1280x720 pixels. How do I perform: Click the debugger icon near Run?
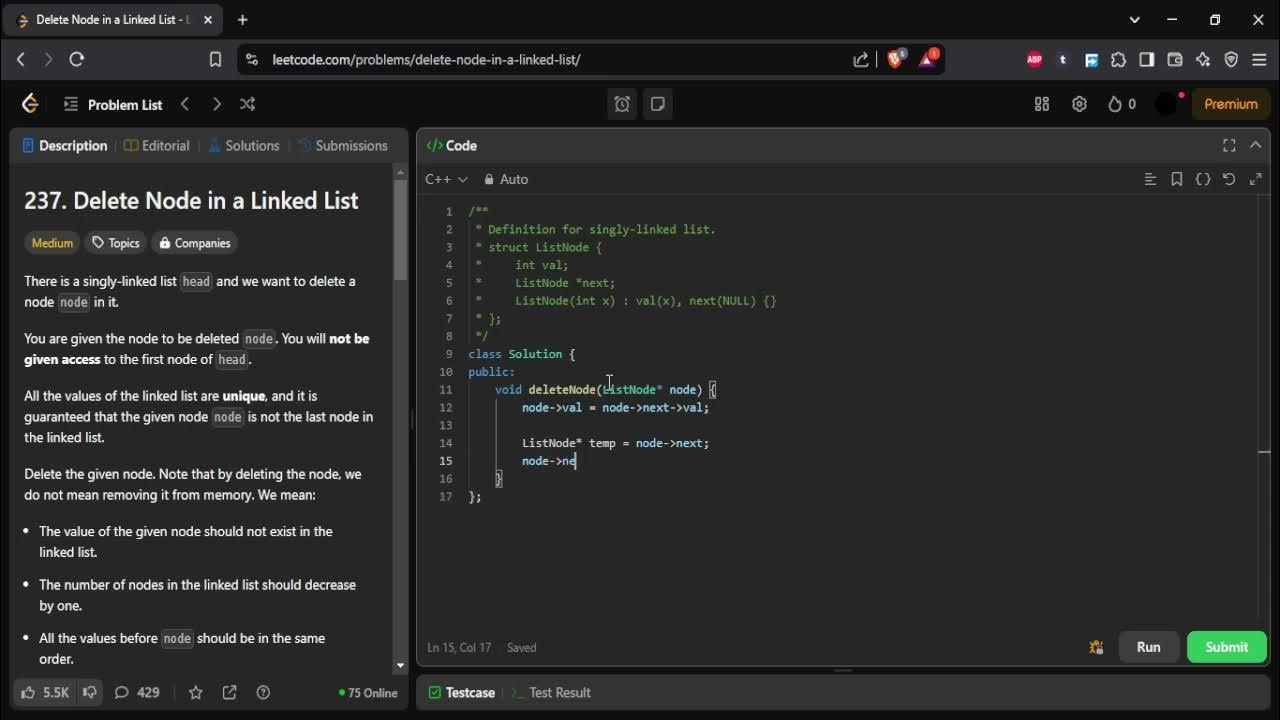click(1096, 647)
